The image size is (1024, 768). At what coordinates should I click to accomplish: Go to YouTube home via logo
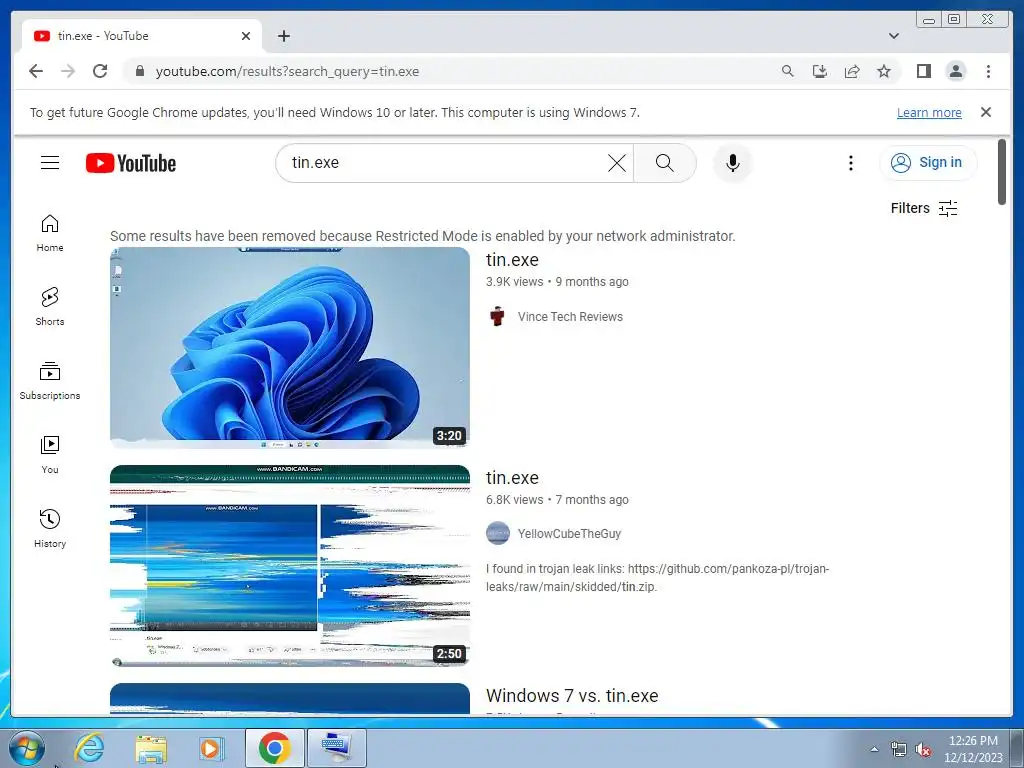pyautogui.click(x=131, y=163)
